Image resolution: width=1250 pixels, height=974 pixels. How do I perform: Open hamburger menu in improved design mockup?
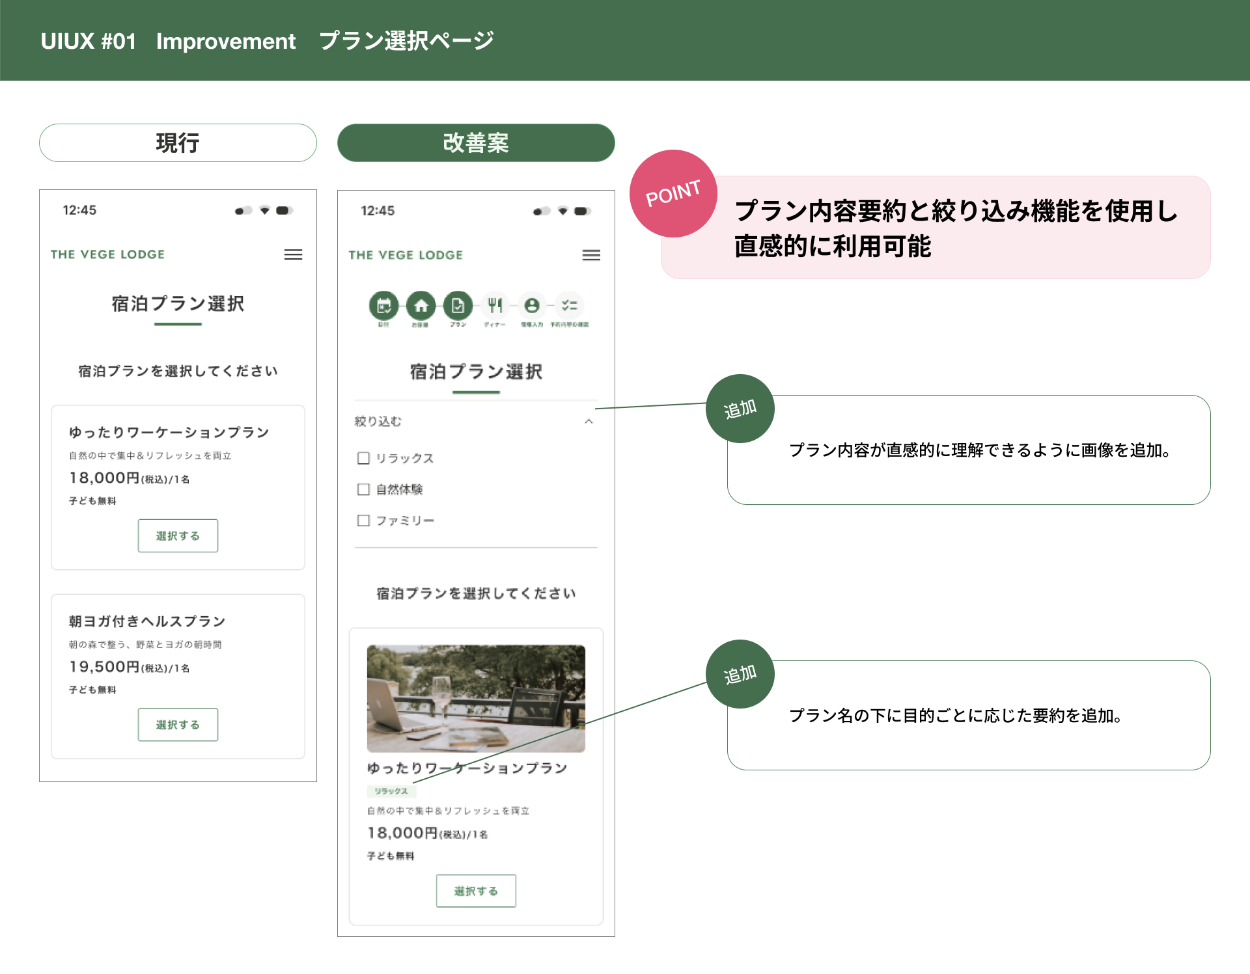(x=591, y=256)
